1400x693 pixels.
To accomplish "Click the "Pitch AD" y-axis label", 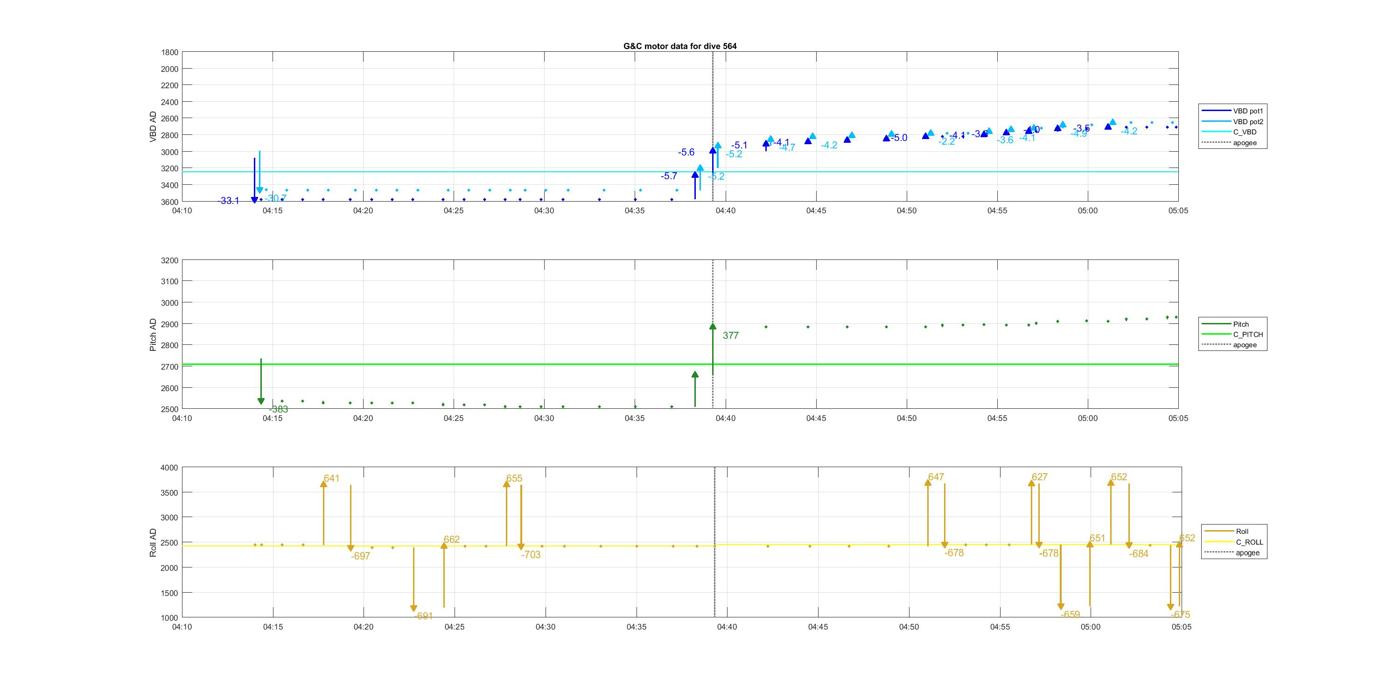I will pos(153,334).
